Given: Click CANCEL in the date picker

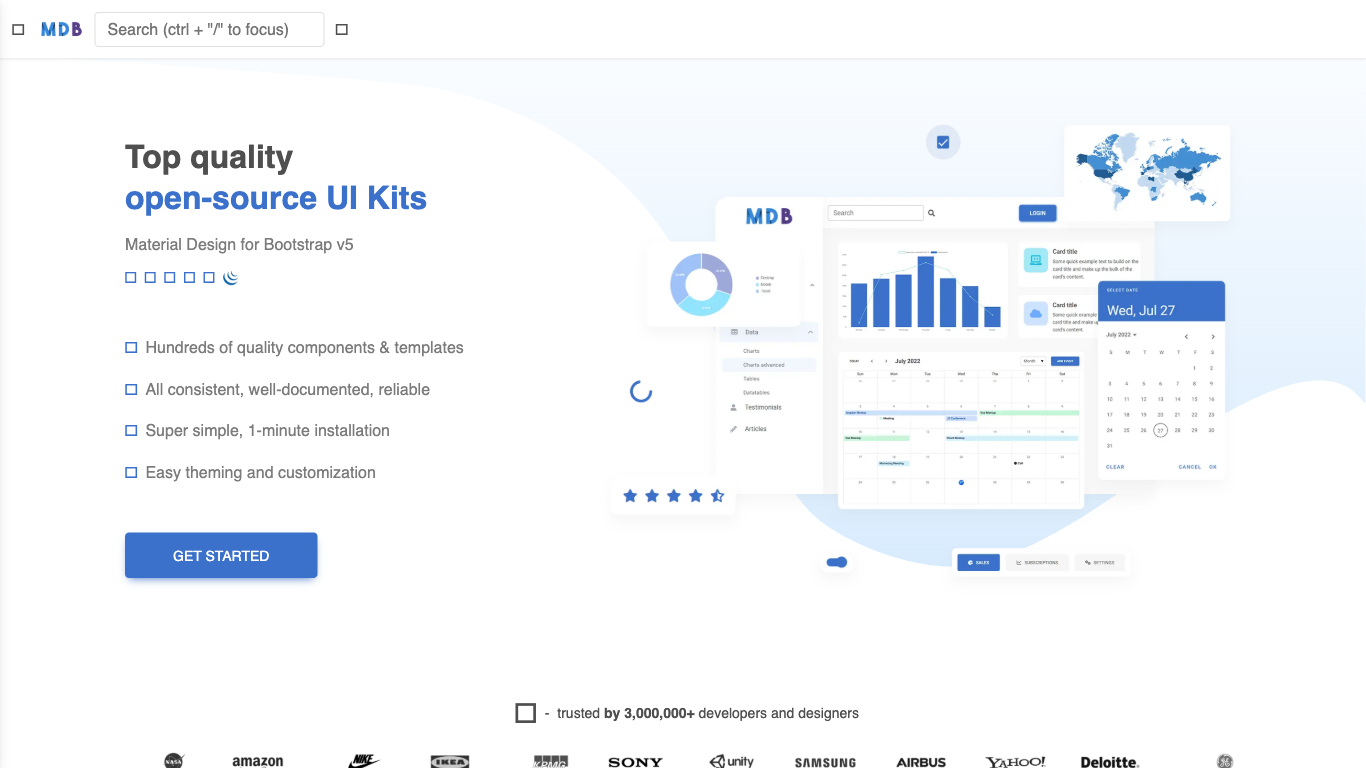Looking at the screenshot, I should (x=1190, y=467).
